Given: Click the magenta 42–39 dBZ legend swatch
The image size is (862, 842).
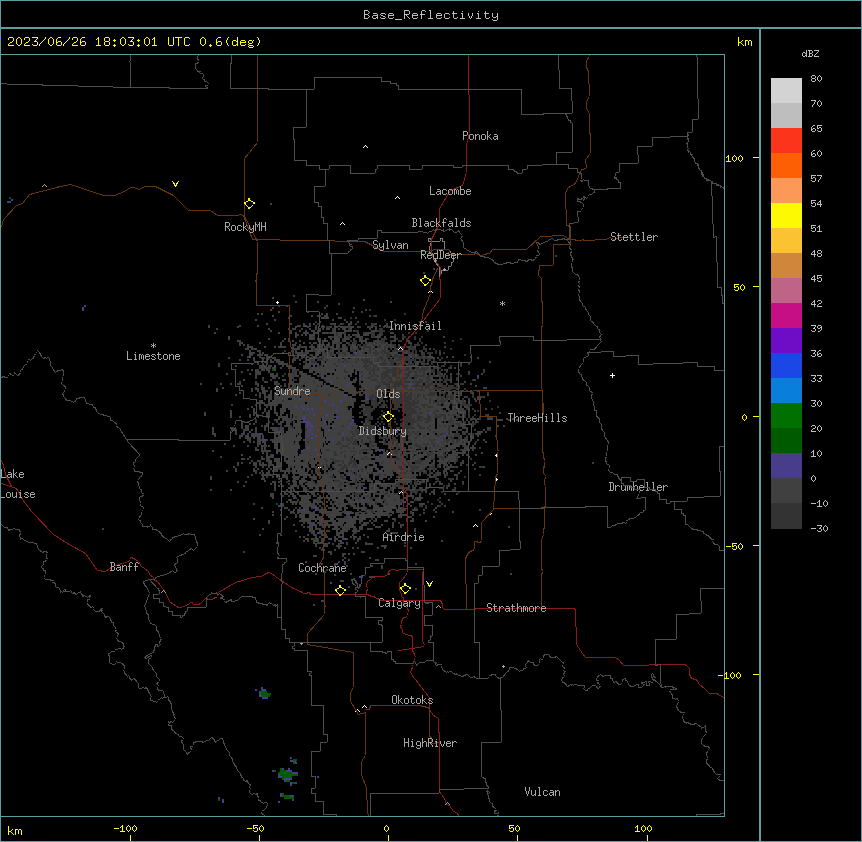Looking at the screenshot, I should (786, 315).
